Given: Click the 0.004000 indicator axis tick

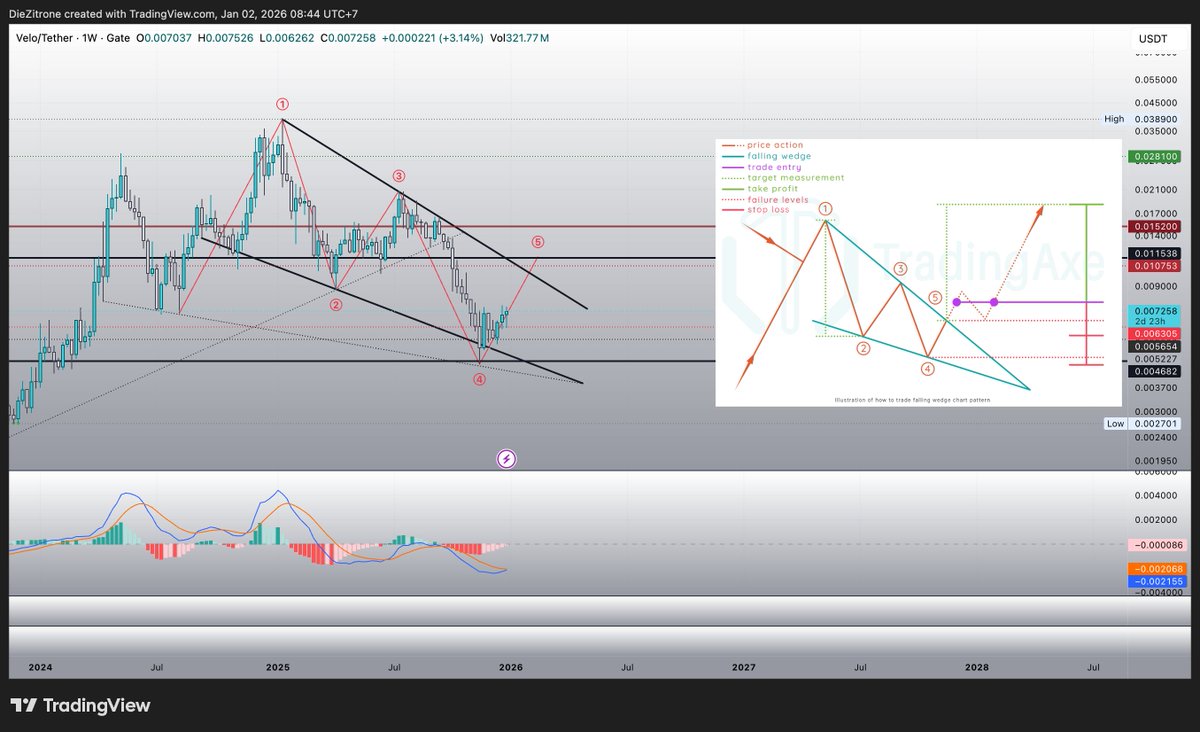Looking at the screenshot, I should pos(1155,496).
